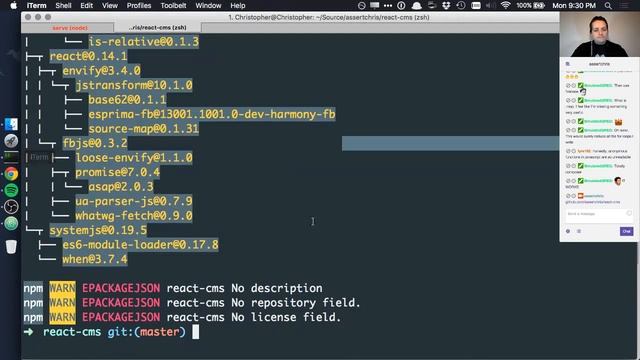Screen dimensions: 640x360
Task: Open the Time Machine menu bar icon
Action: pyautogui.click(x=461, y=5)
